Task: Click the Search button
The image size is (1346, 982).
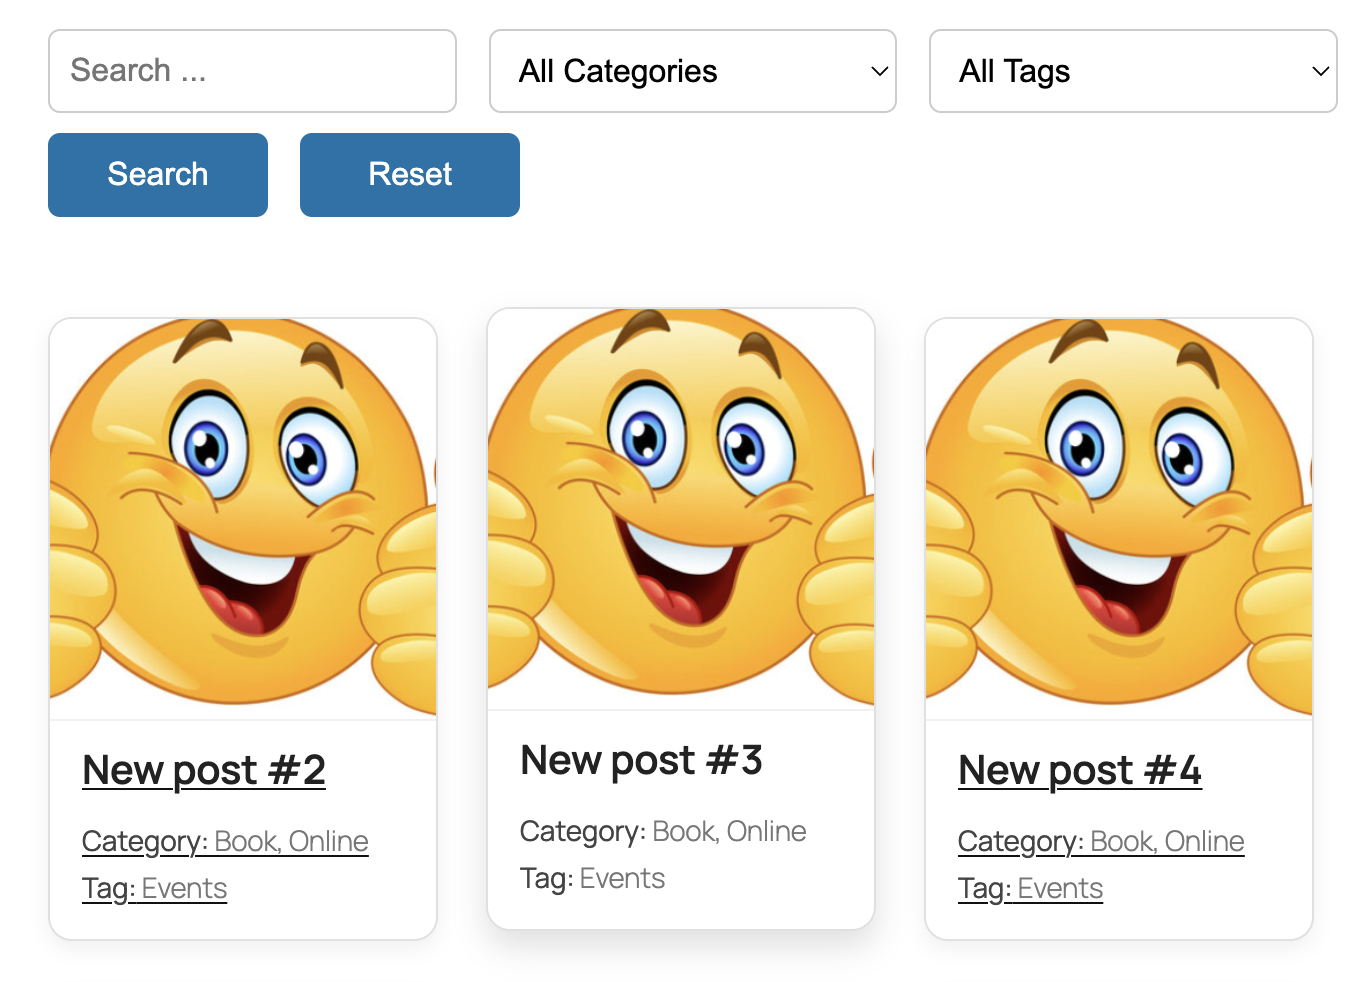Action: click(x=157, y=174)
